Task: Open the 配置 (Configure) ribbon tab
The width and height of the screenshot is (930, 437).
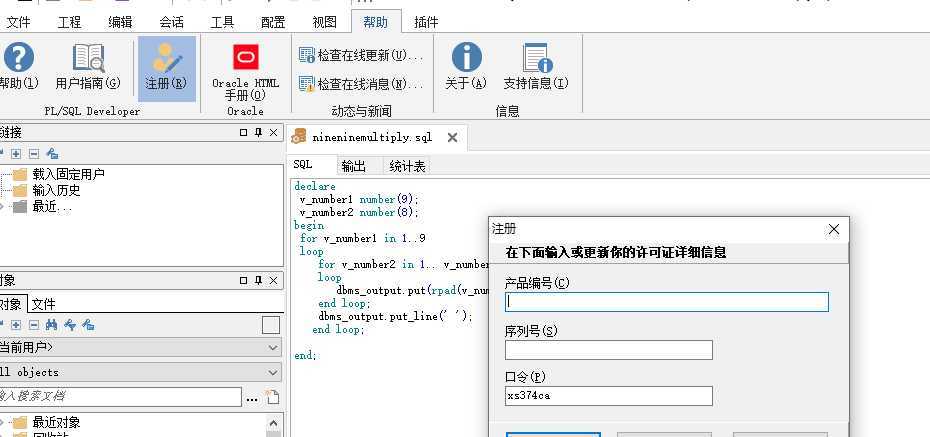Action: (273, 23)
